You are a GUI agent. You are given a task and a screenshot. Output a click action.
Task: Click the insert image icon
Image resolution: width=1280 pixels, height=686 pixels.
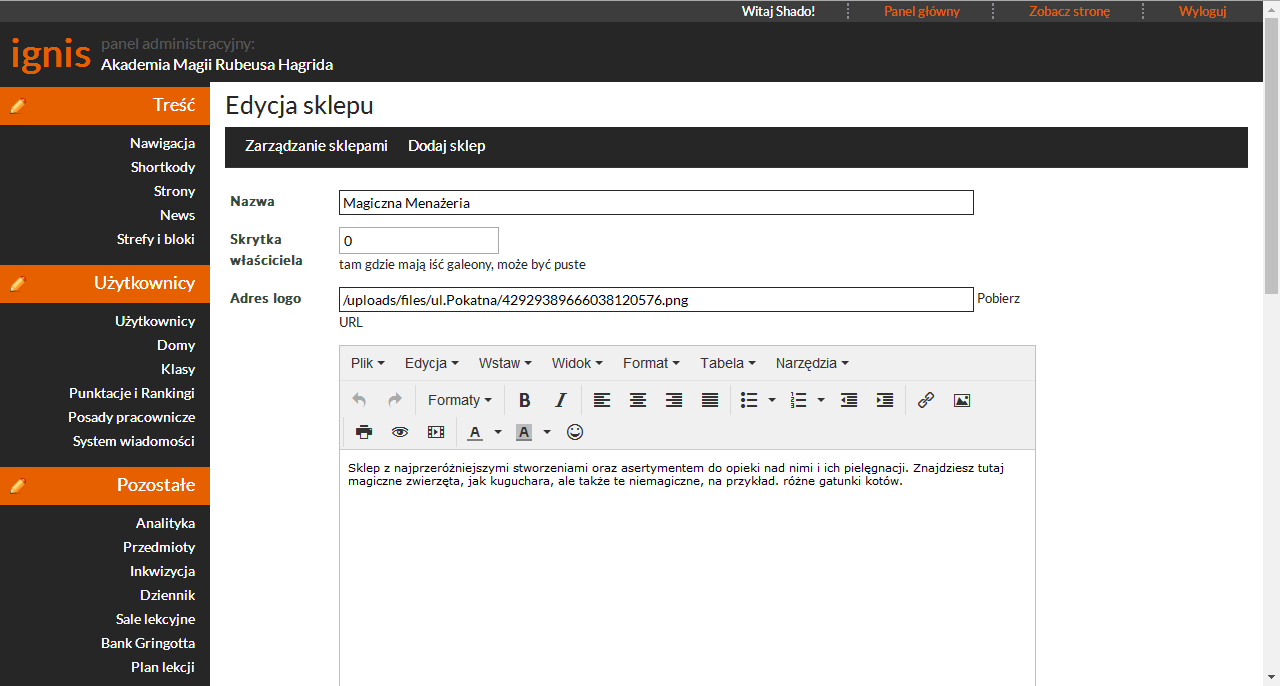962,400
